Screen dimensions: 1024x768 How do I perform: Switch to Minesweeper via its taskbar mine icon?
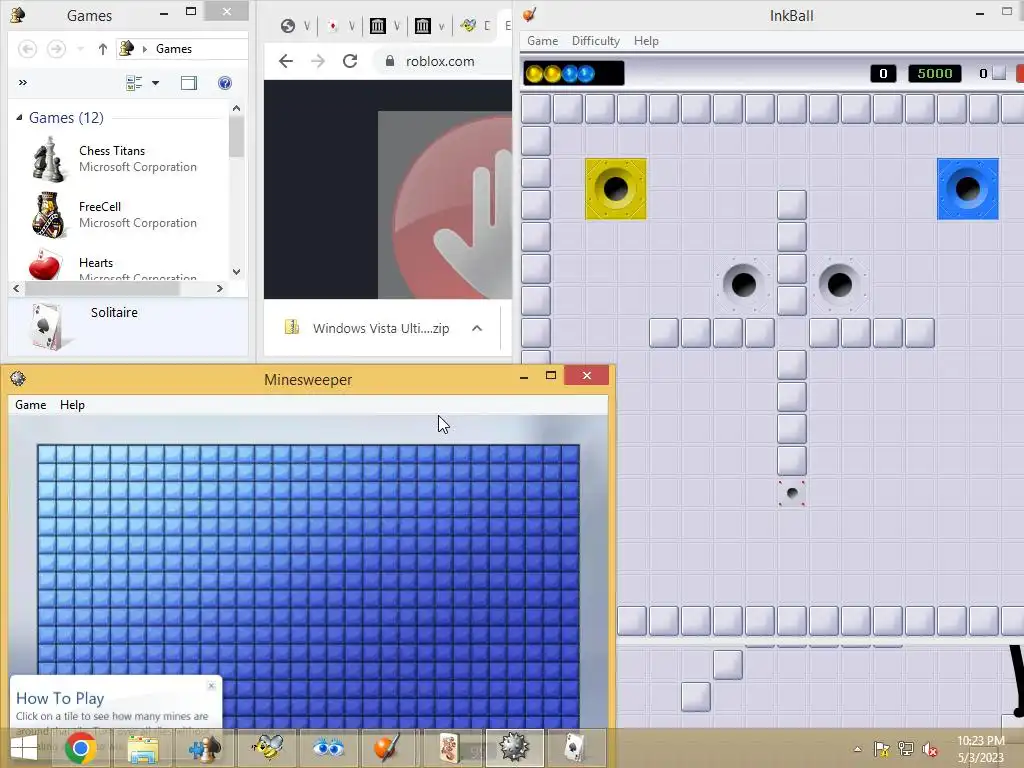click(x=514, y=748)
